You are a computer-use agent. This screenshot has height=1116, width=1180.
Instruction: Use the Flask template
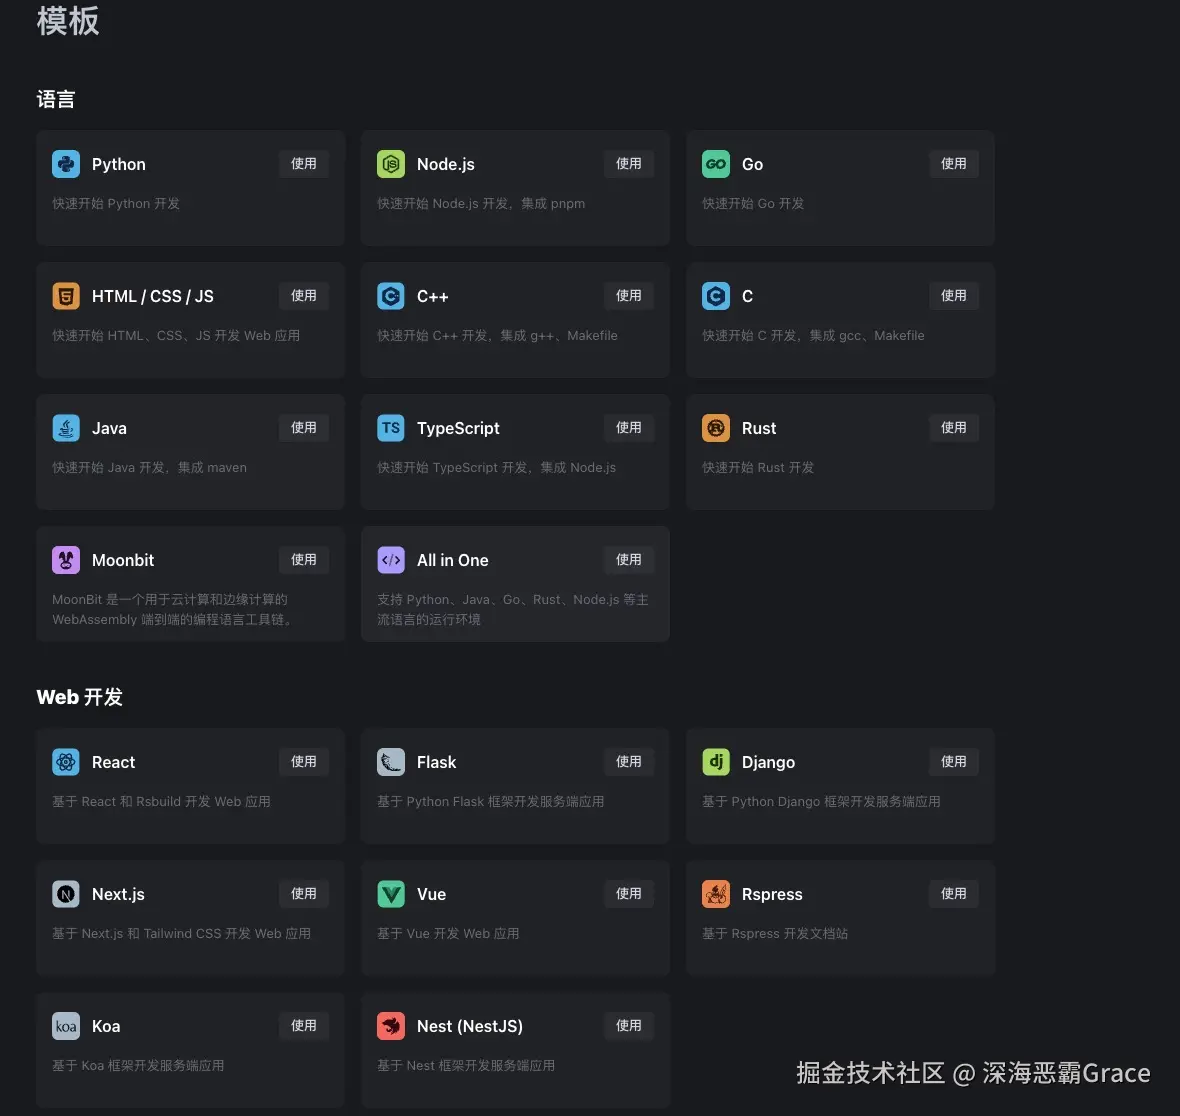point(629,762)
